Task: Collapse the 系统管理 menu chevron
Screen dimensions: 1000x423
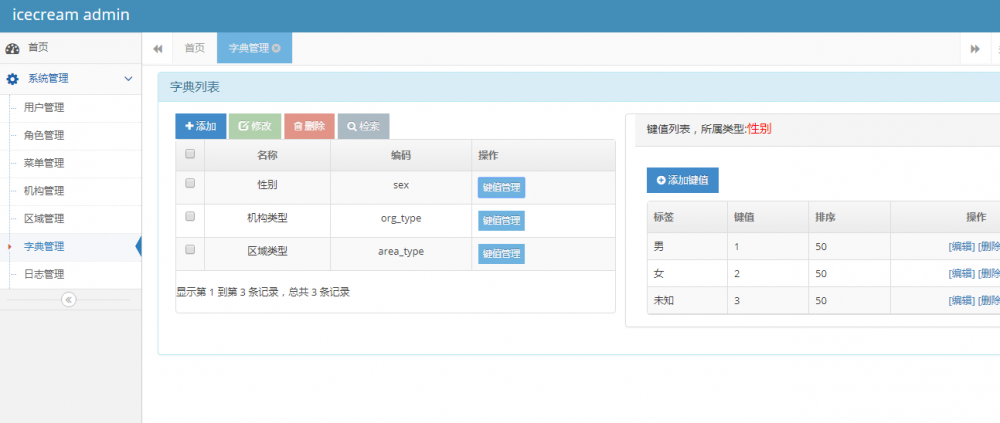Action: point(128,79)
